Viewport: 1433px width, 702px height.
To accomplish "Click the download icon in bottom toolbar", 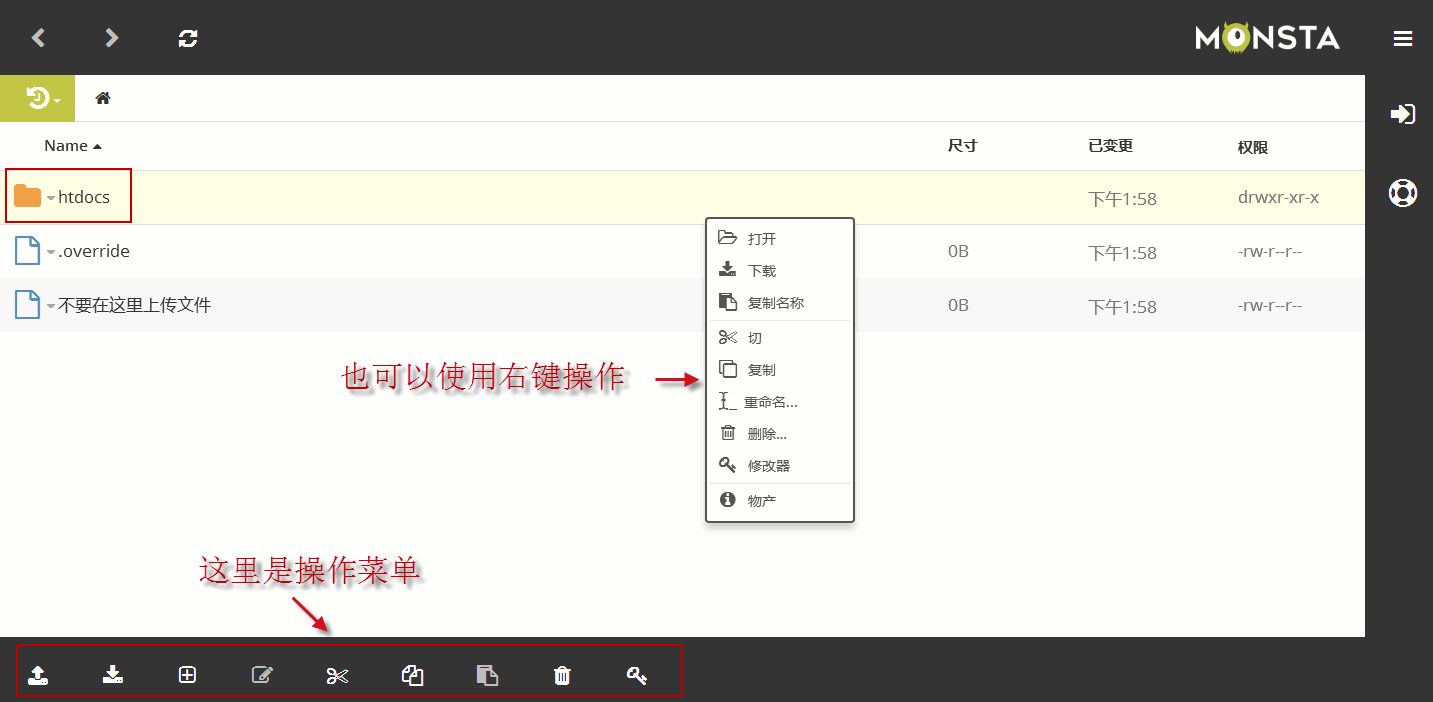I will (x=112, y=675).
